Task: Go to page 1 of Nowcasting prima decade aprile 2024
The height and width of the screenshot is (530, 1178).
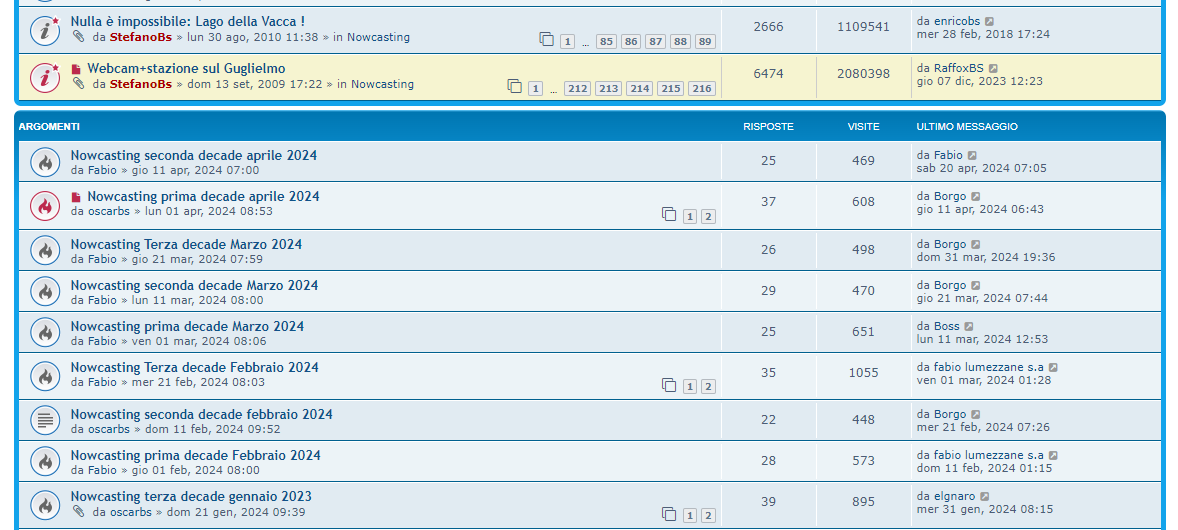Action: click(690, 216)
